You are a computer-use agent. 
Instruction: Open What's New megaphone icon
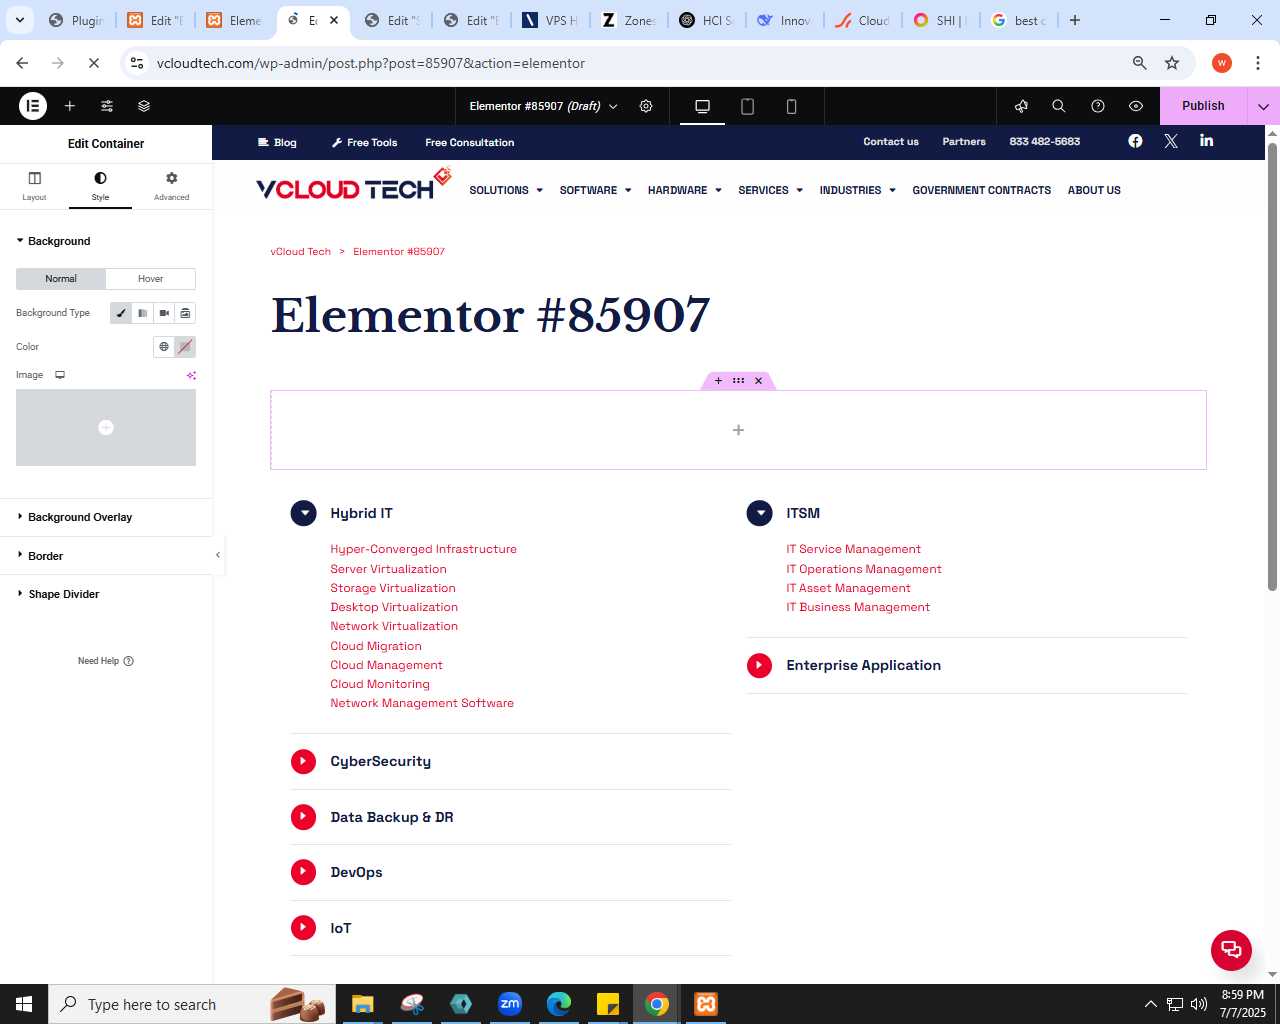tap(1021, 106)
